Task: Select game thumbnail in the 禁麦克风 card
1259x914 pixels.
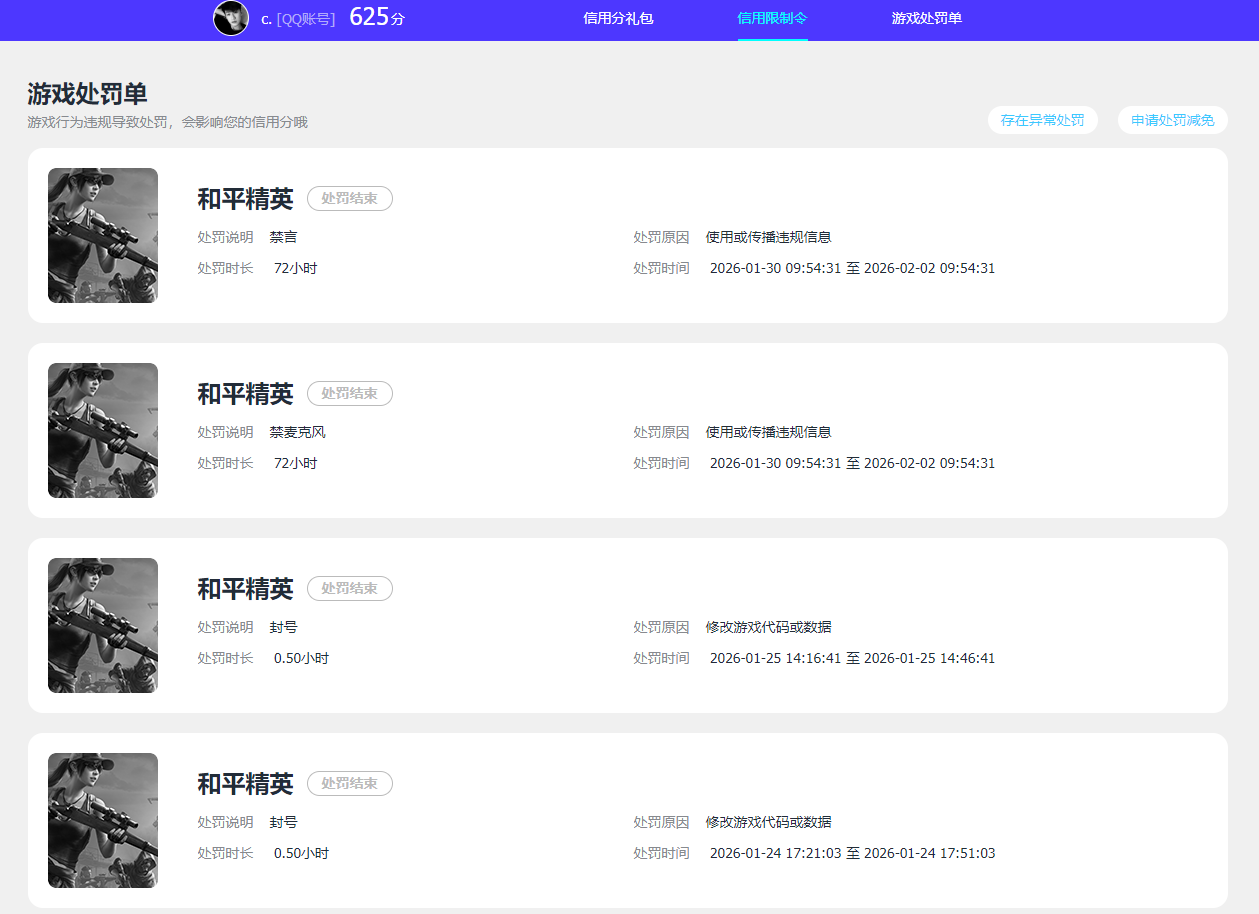Action: [x=103, y=430]
